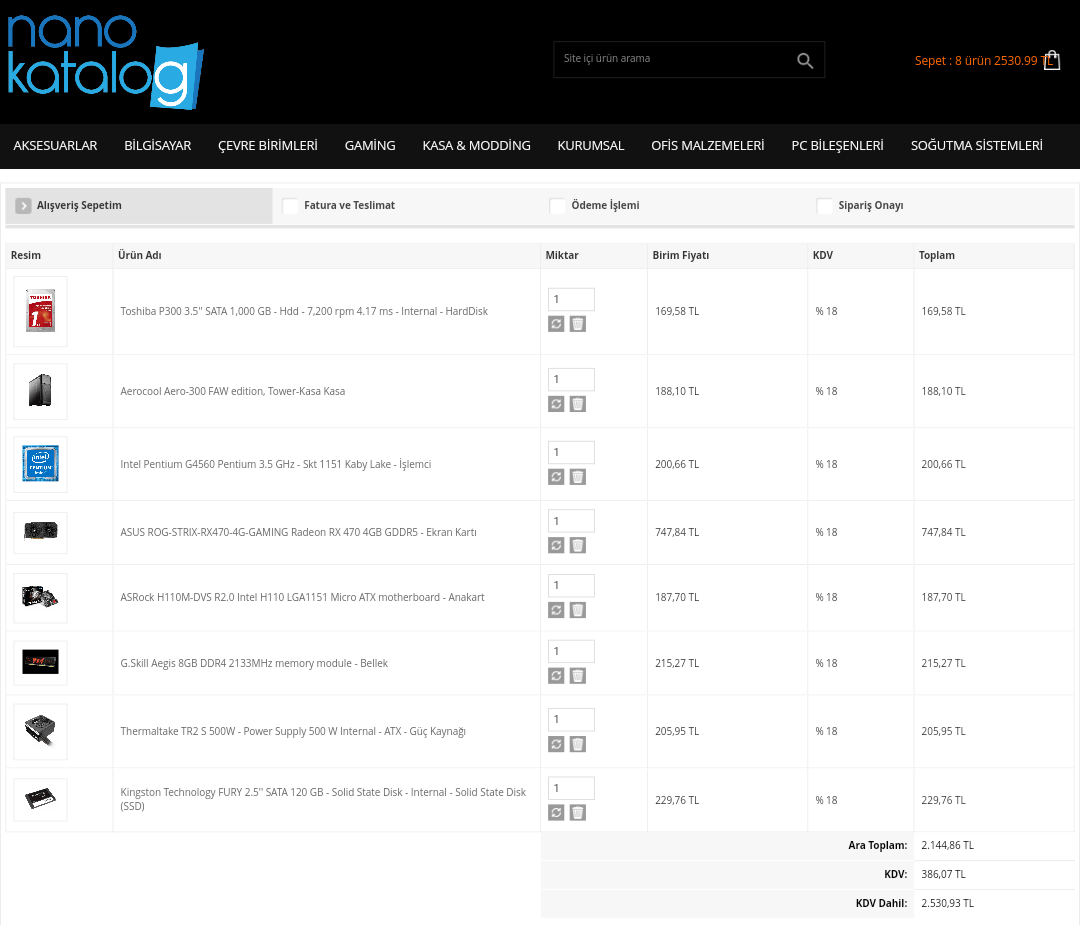Image resolution: width=1080 pixels, height=925 pixels.
Task: Open the AKSESUARLAR menu
Action: click(x=55, y=145)
